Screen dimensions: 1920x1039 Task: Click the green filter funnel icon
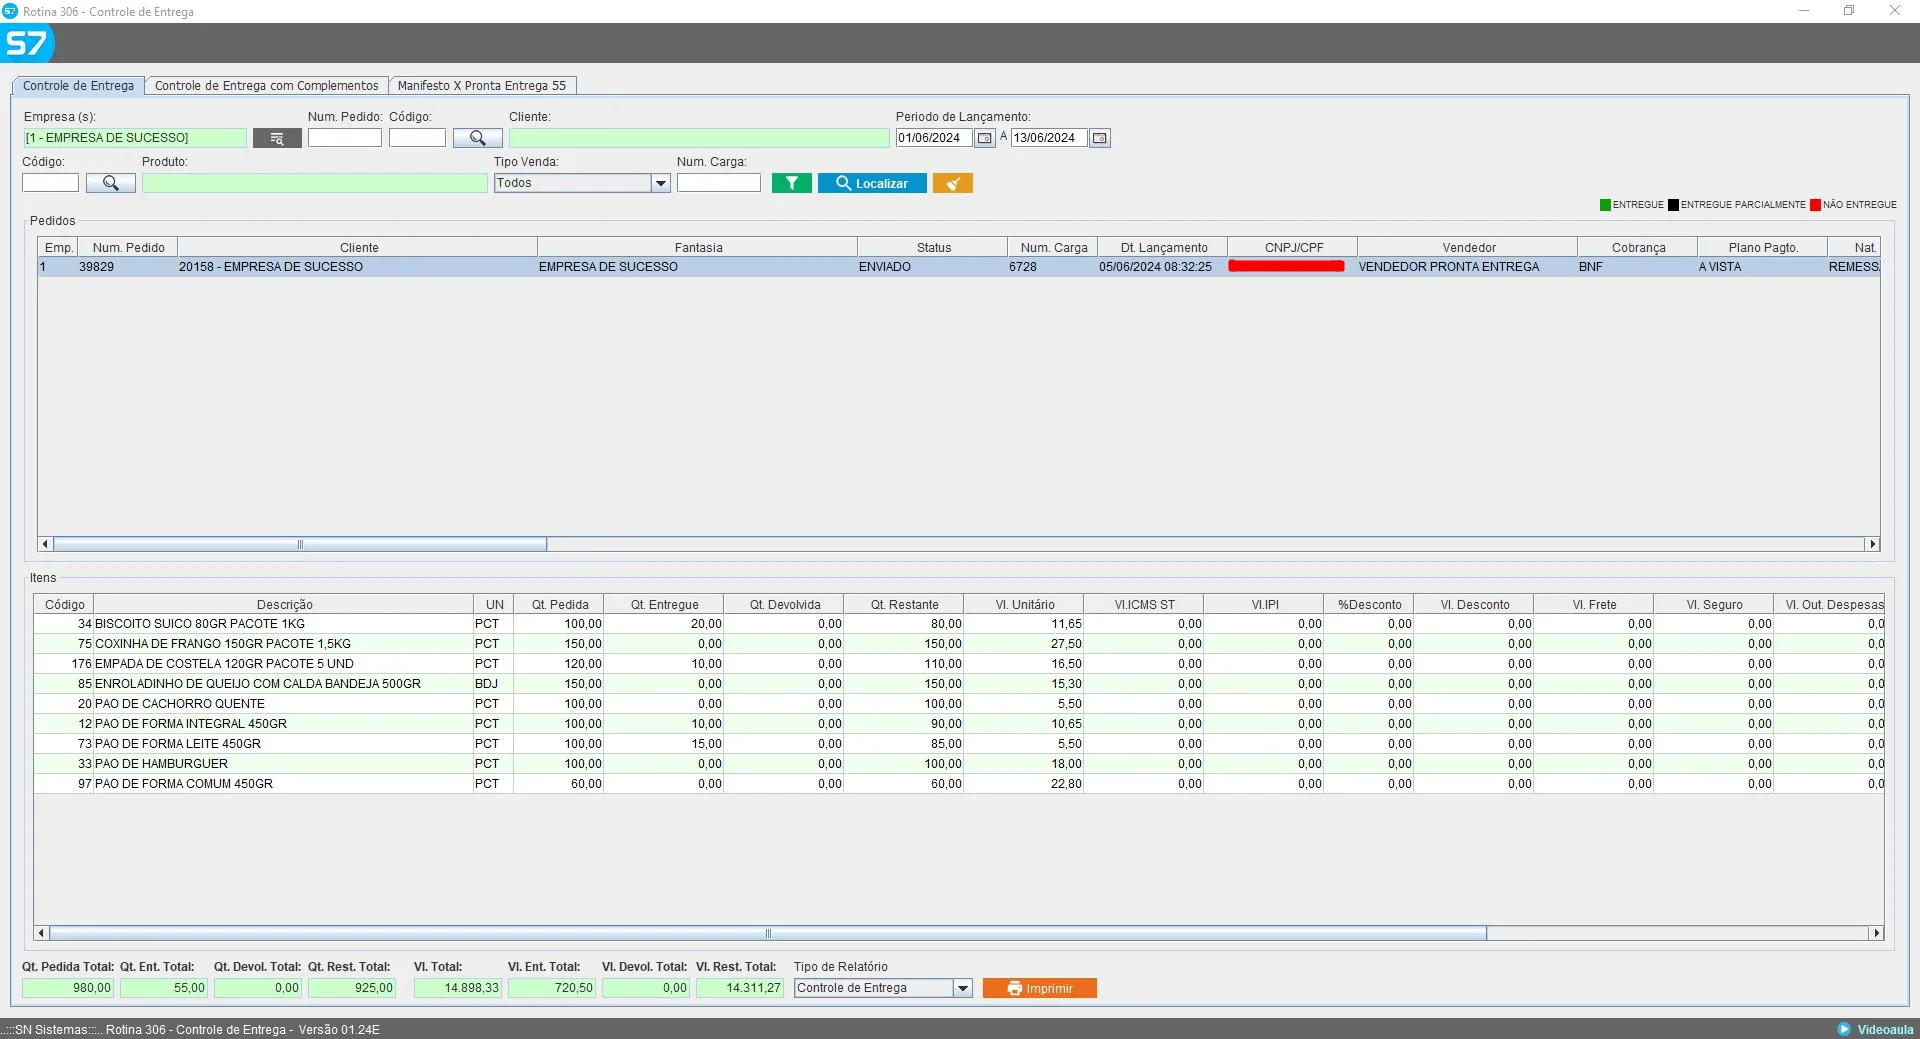[x=791, y=183]
